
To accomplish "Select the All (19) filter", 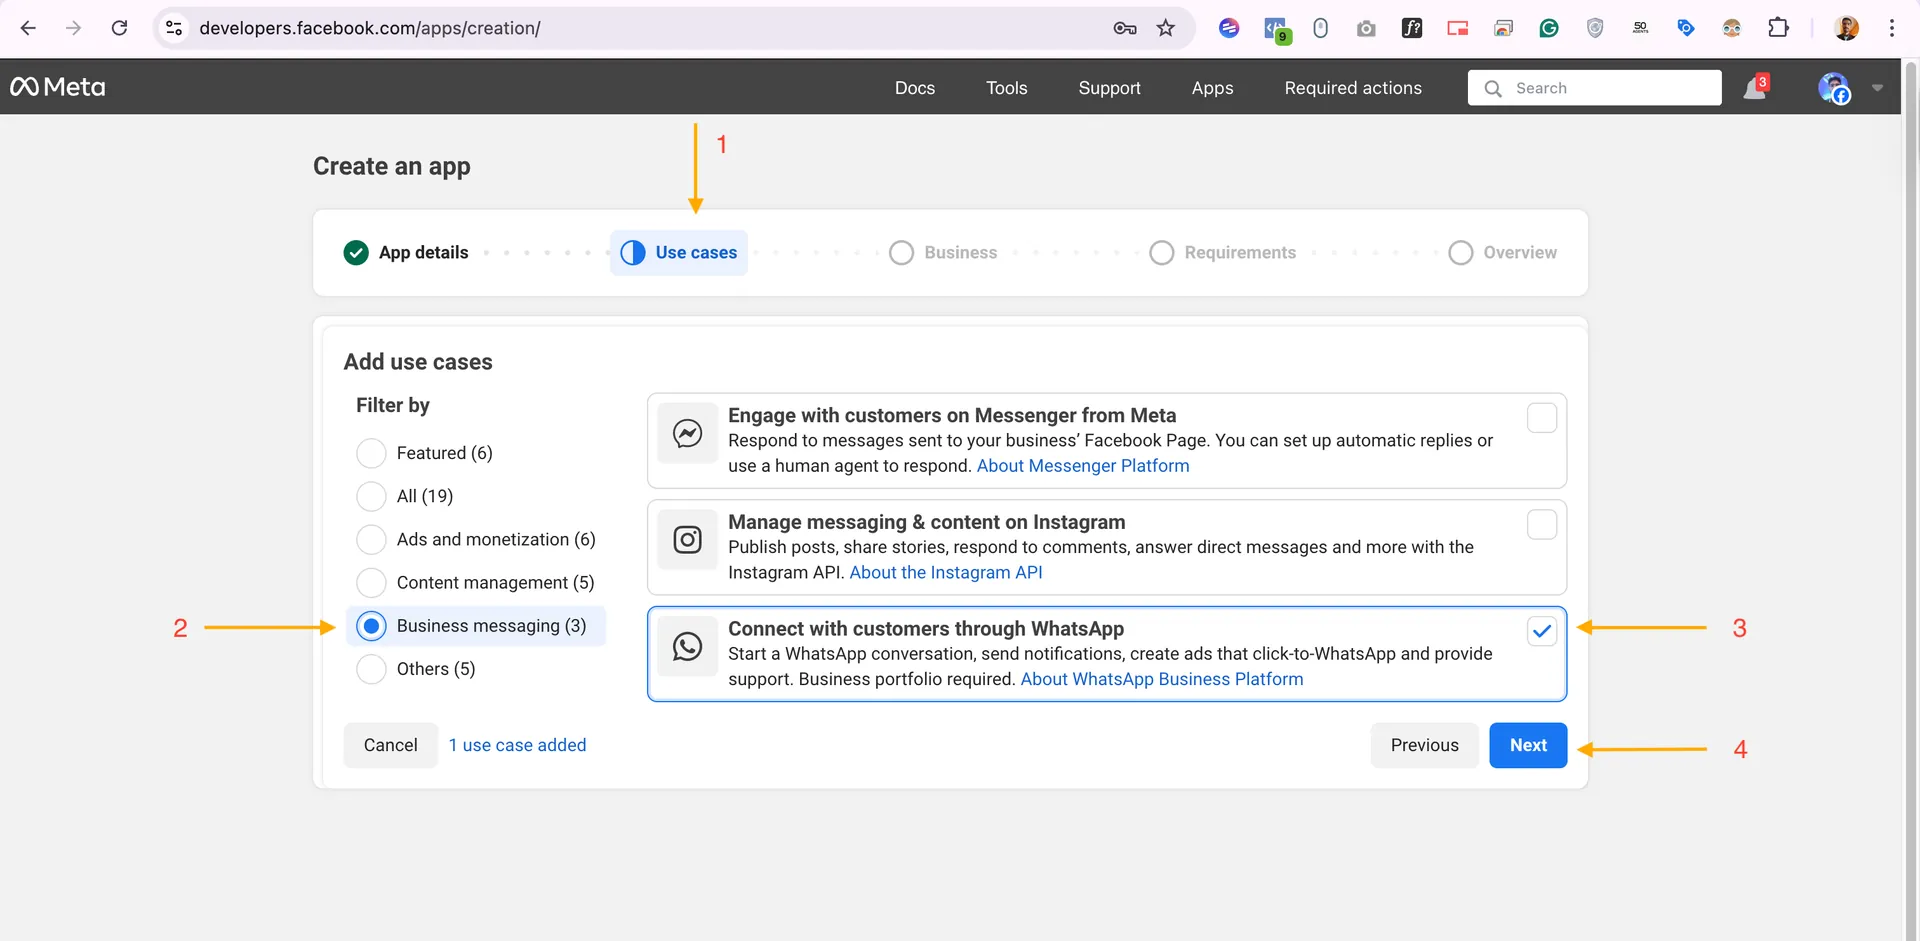I will tap(371, 496).
